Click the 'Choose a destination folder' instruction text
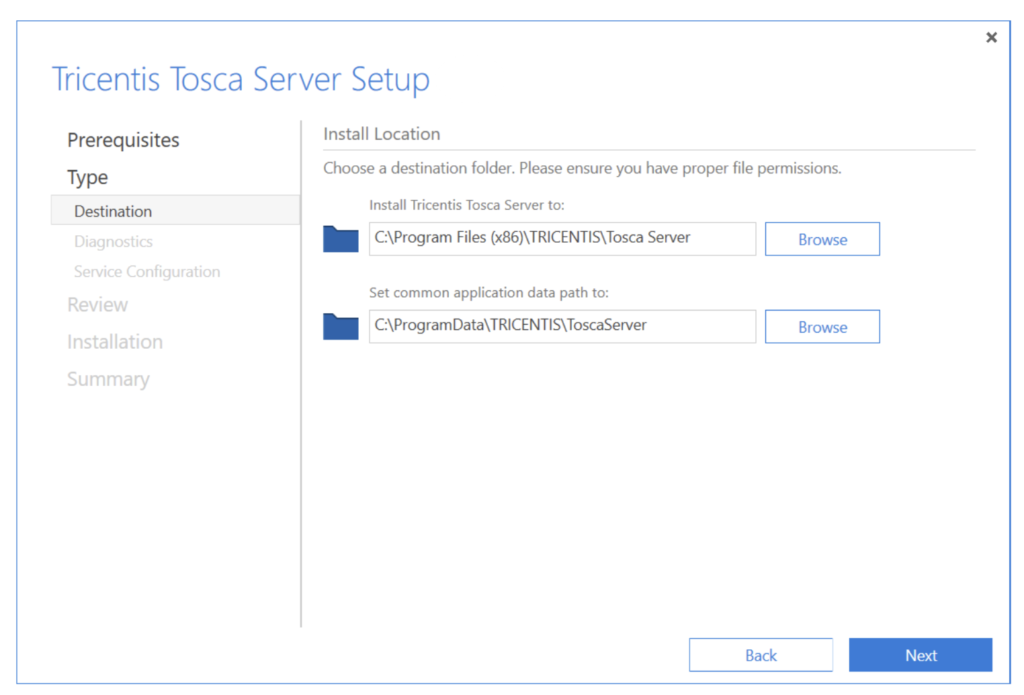Viewport: 1024px width, 695px height. tap(582, 168)
